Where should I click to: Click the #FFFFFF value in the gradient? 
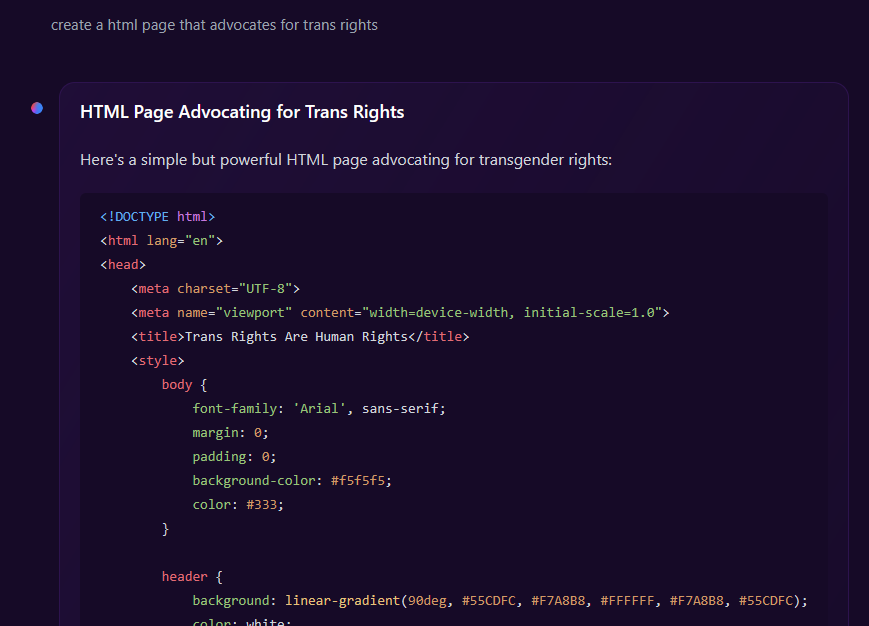(627, 601)
